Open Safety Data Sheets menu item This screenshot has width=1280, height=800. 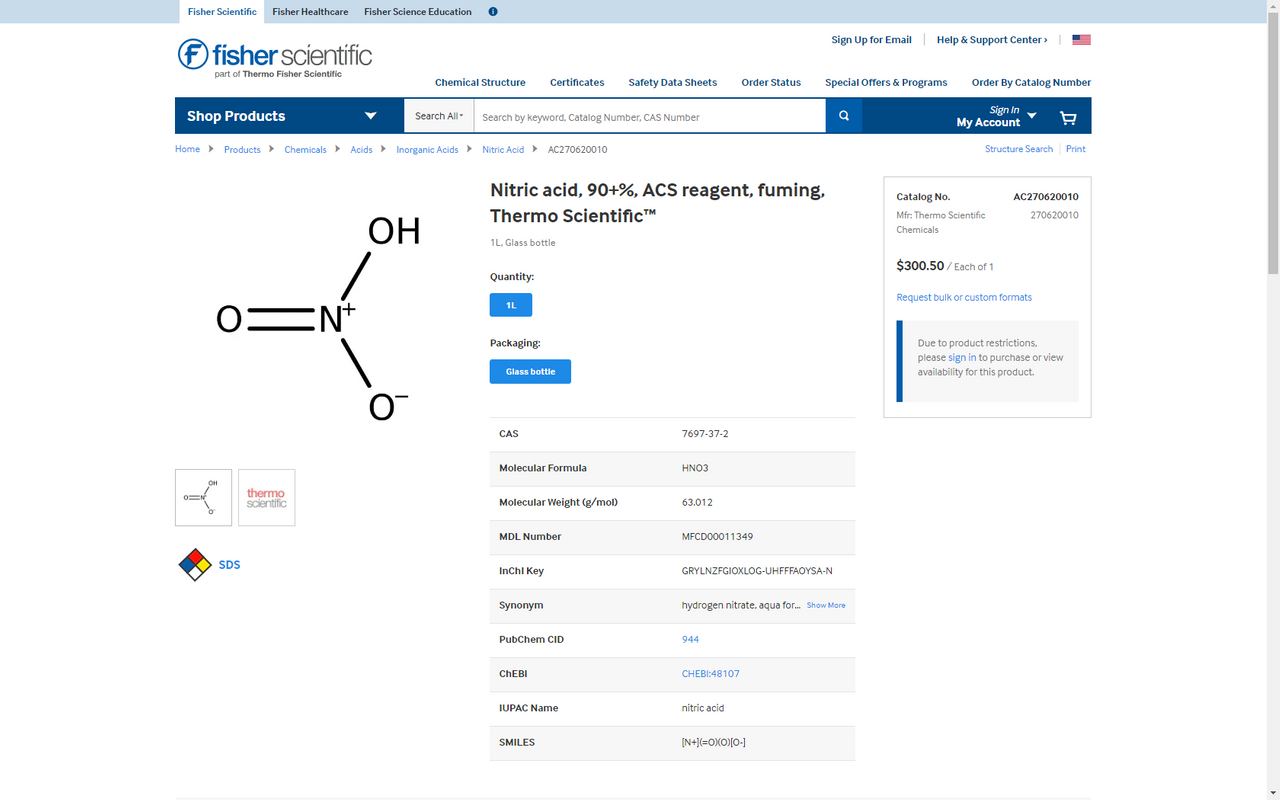tap(673, 82)
